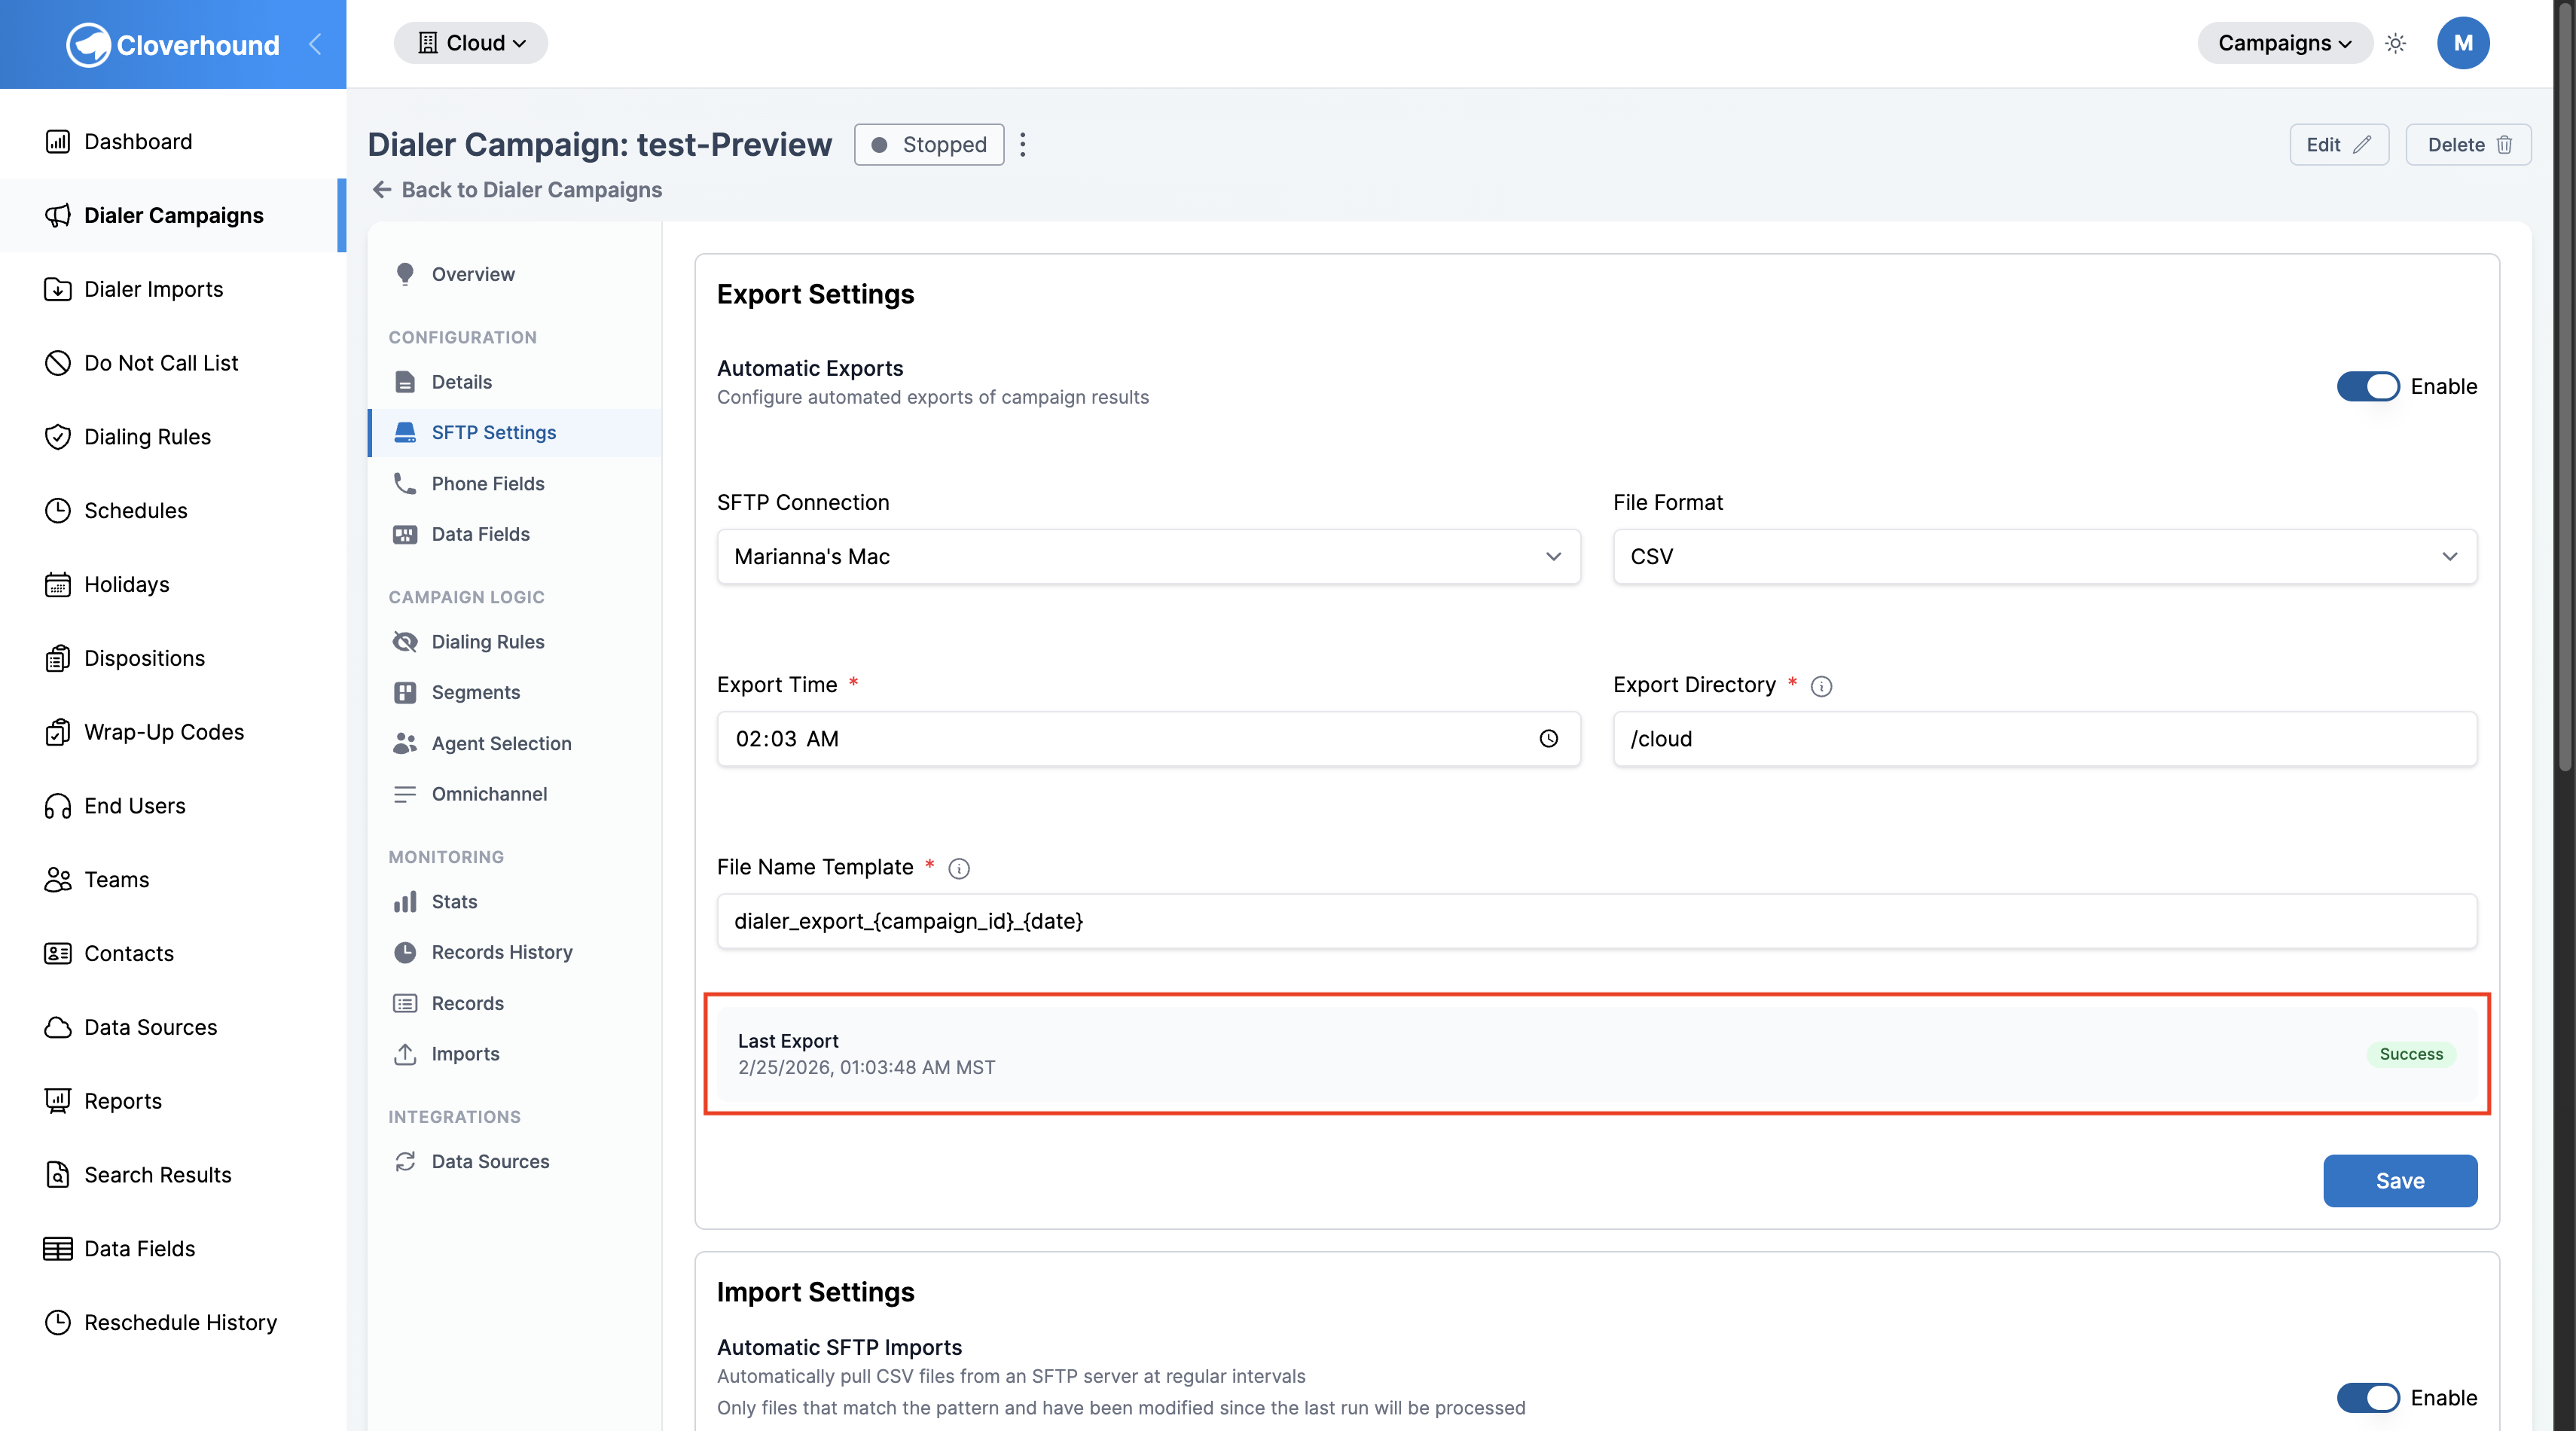The width and height of the screenshot is (2576, 1431).
Task: Toggle Automatic SFTP Imports Enable switch
Action: (x=2367, y=1397)
